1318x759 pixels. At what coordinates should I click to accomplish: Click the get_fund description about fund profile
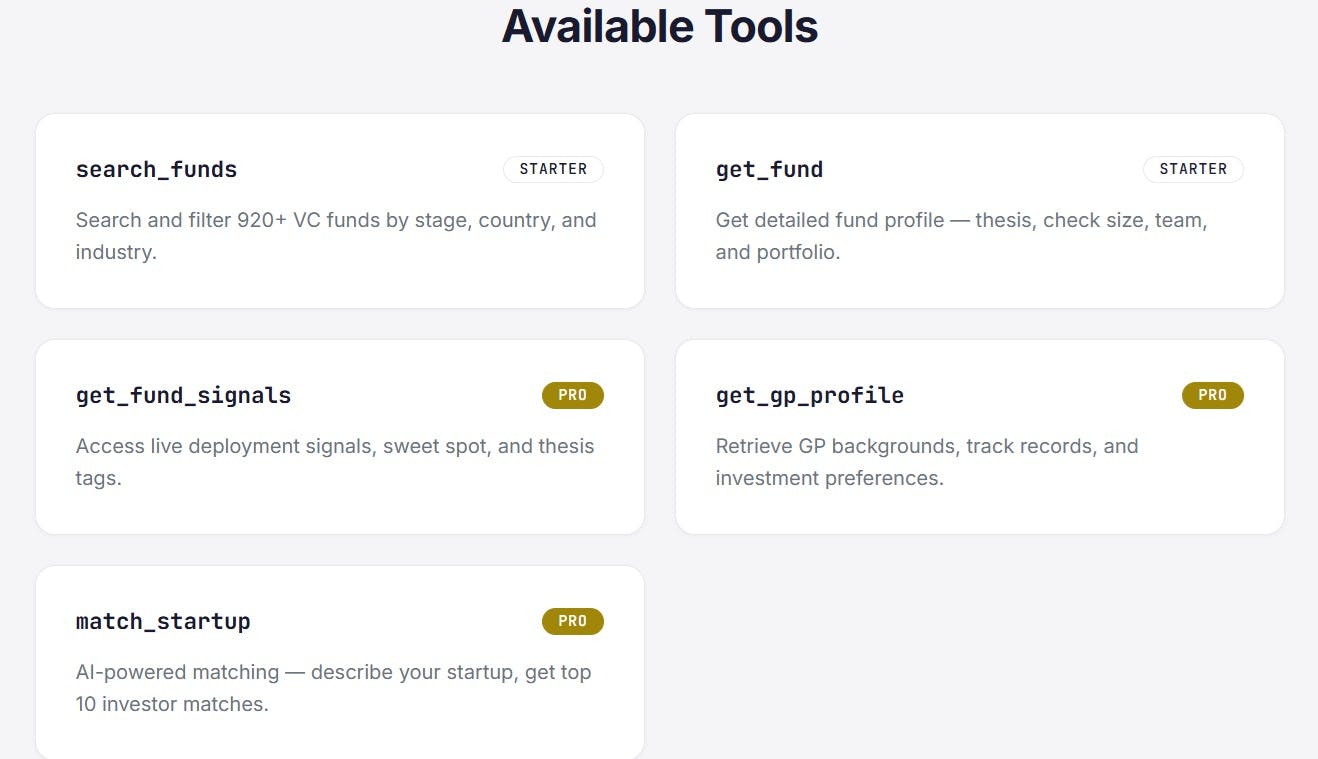(962, 236)
